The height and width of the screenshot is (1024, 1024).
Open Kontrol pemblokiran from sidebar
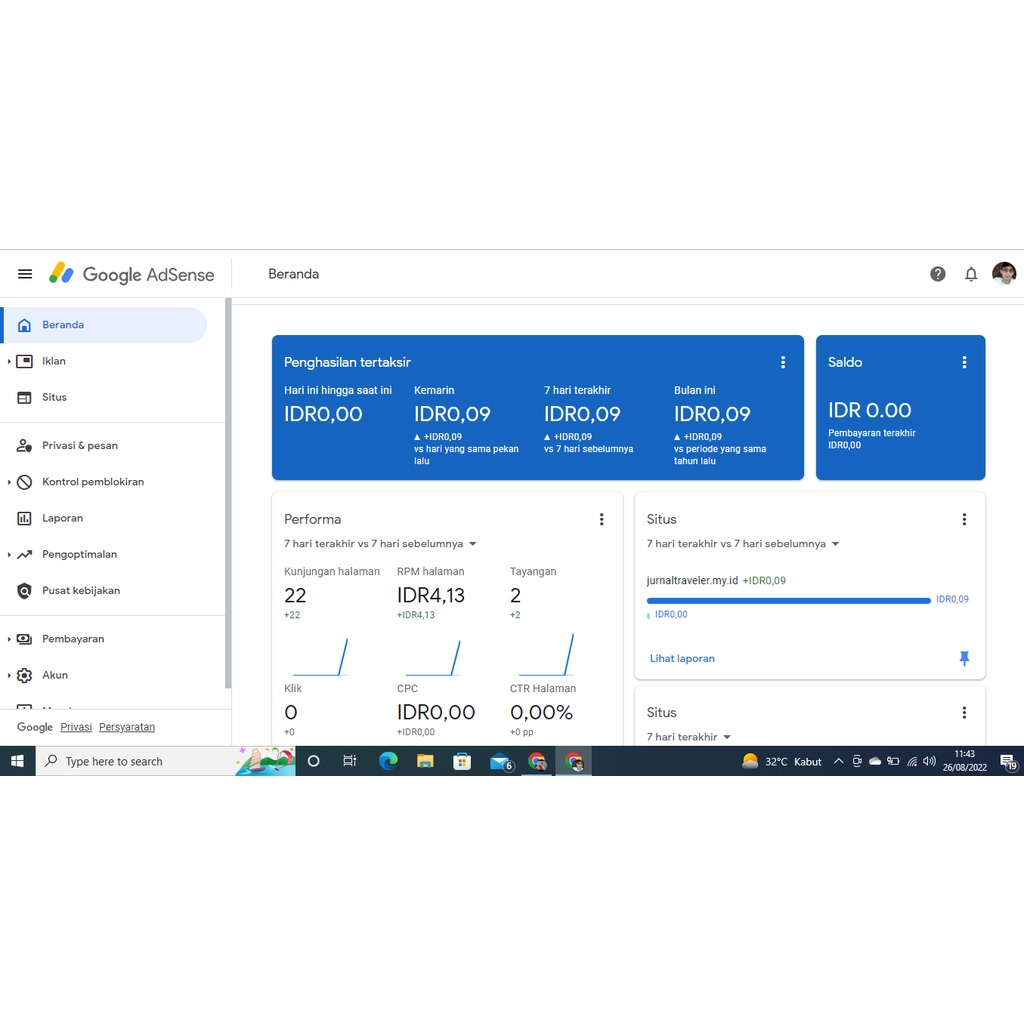point(22,482)
